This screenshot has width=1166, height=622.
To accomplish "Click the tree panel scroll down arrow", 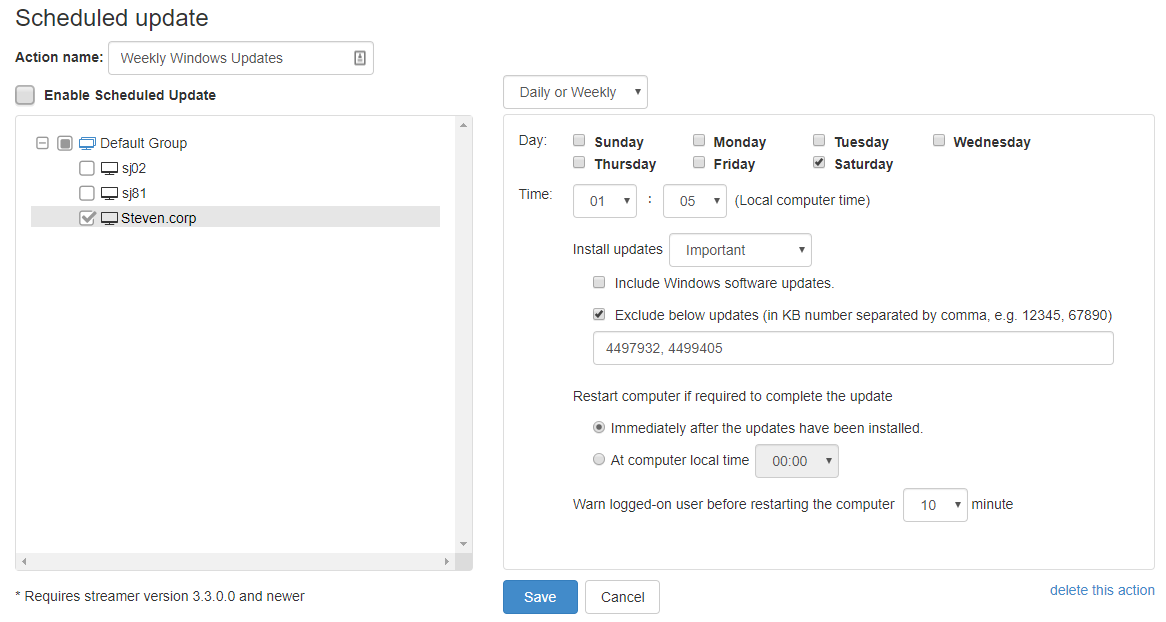I will pyautogui.click(x=463, y=544).
